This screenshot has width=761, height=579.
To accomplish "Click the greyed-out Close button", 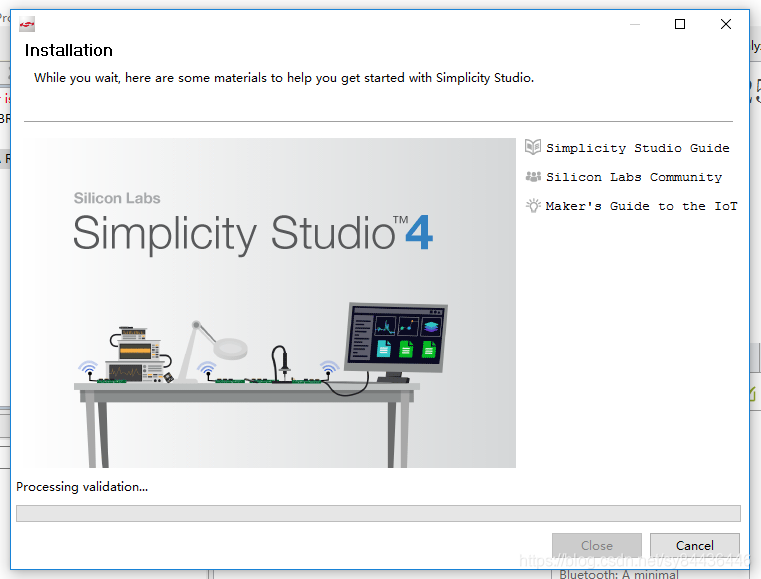I will (x=596, y=546).
